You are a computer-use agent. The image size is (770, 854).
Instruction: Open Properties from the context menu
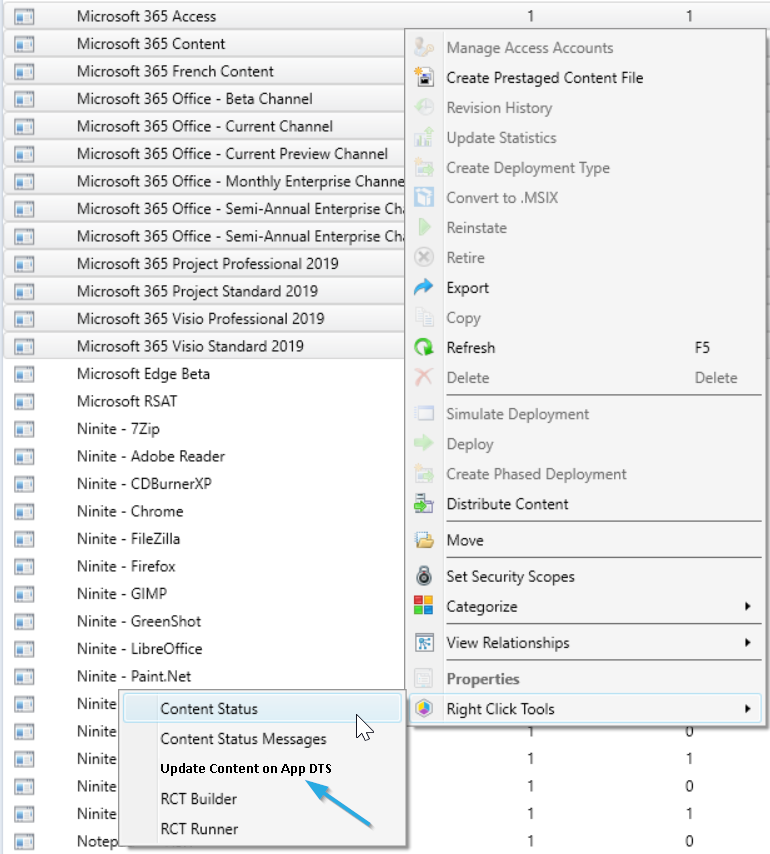[x=482, y=679]
